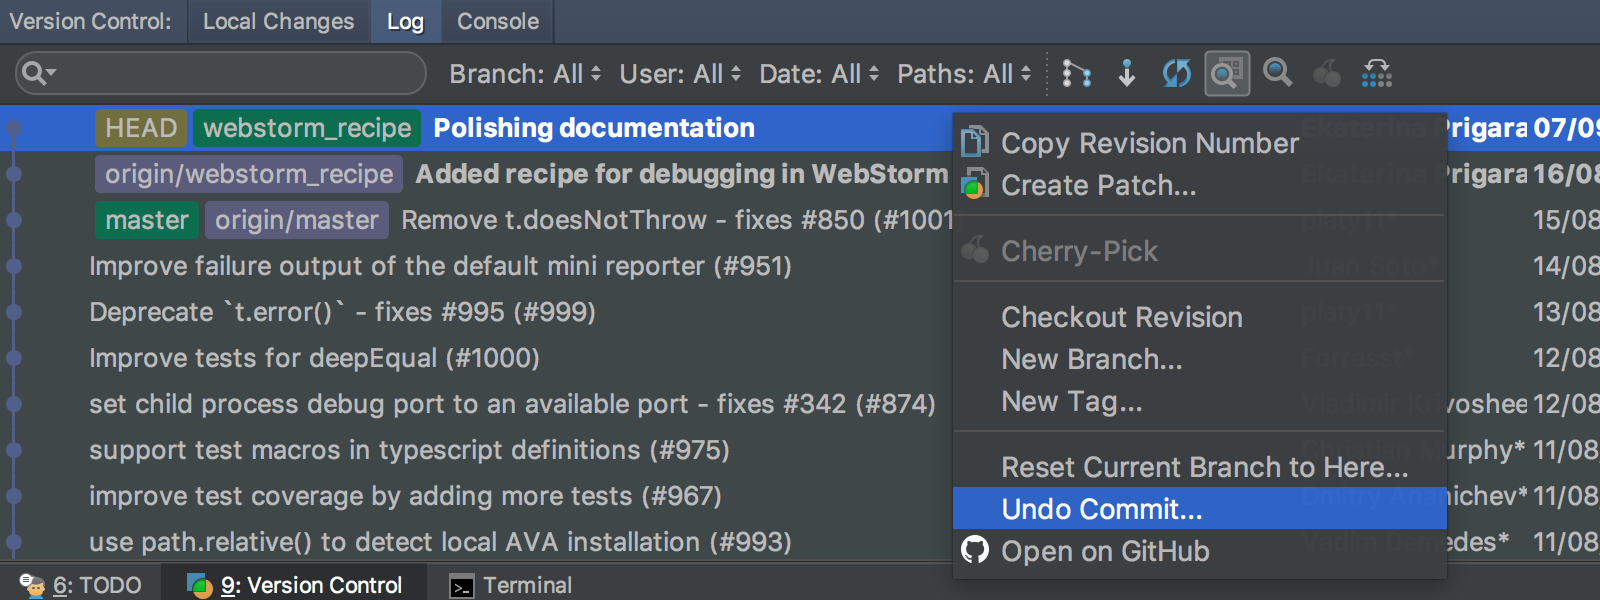Select the "Polishing documentation" commit
This screenshot has height=600, width=1600.
click(594, 128)
